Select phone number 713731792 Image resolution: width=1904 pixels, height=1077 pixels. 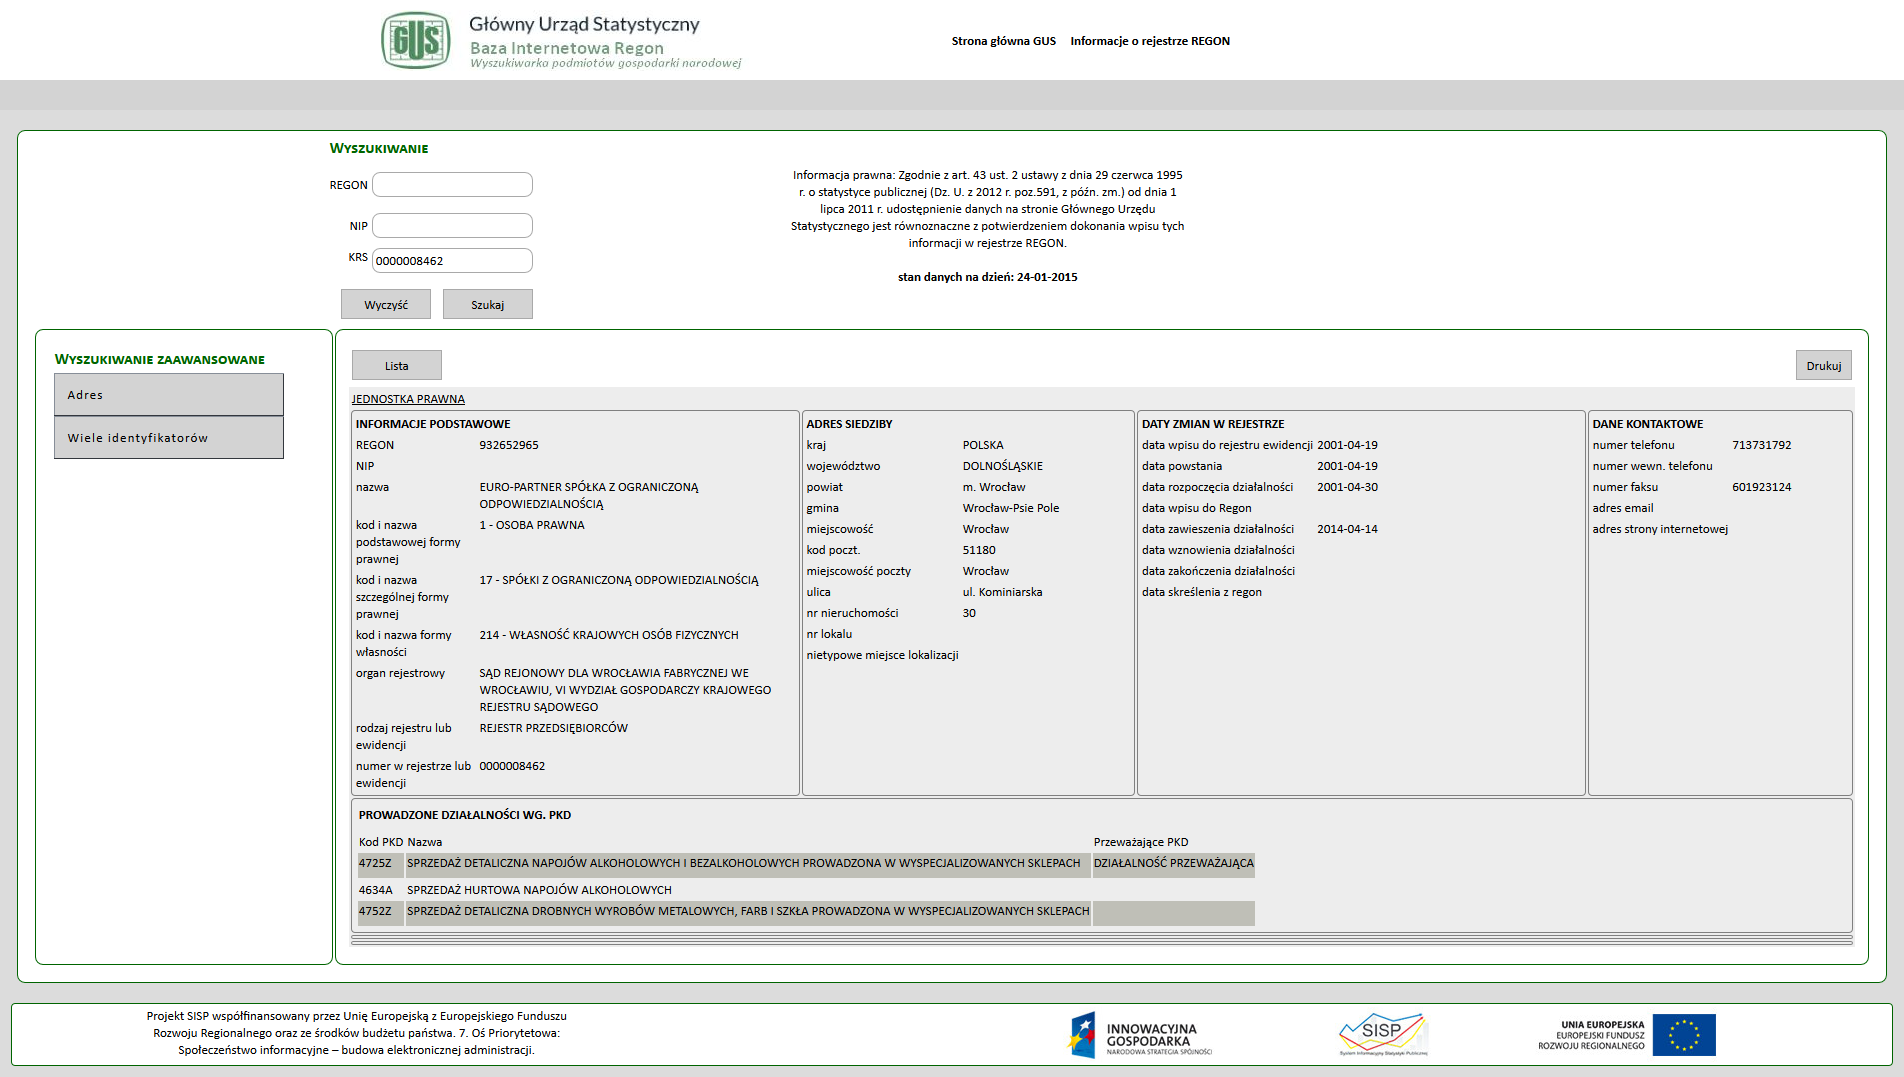click(1762, 445)
